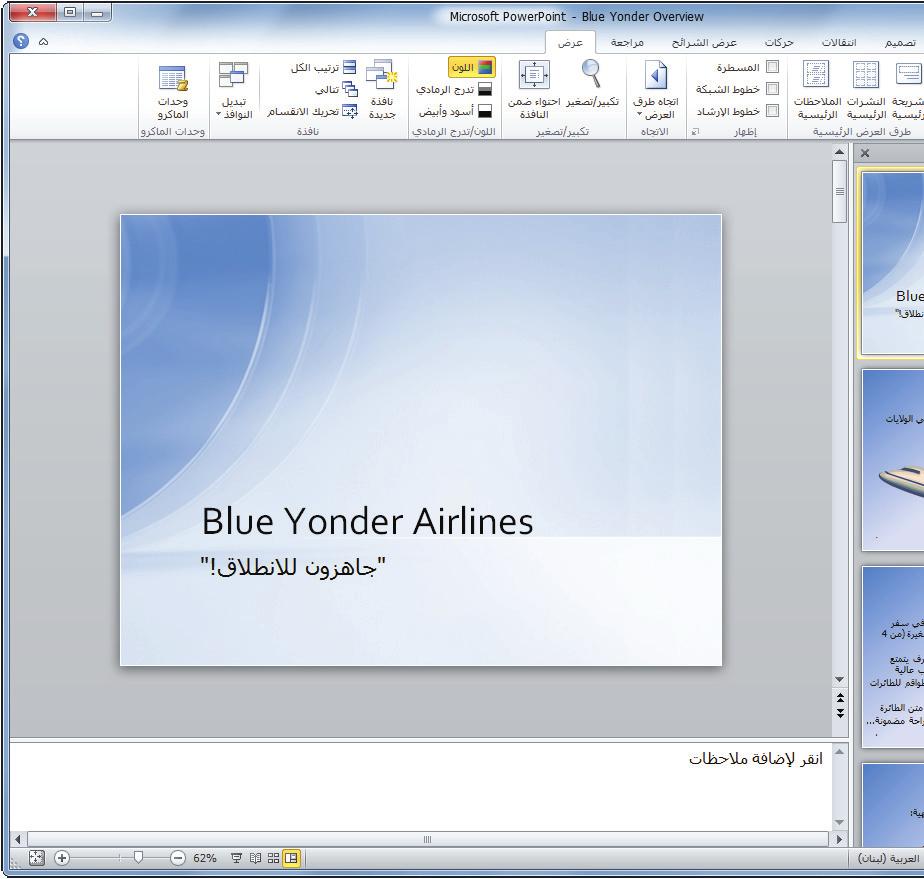924x879 pixels.
Task: Switch to Normal view status bar icon
Action: (292, 858)
